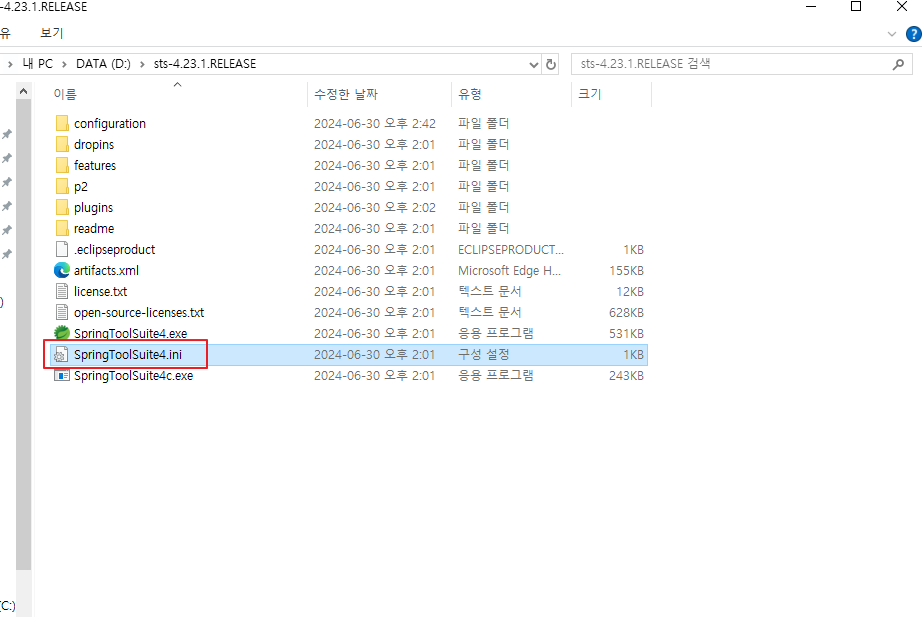
Task: Click the SpringToolSuite4c.exe application icon
Action: coord(62,375)
